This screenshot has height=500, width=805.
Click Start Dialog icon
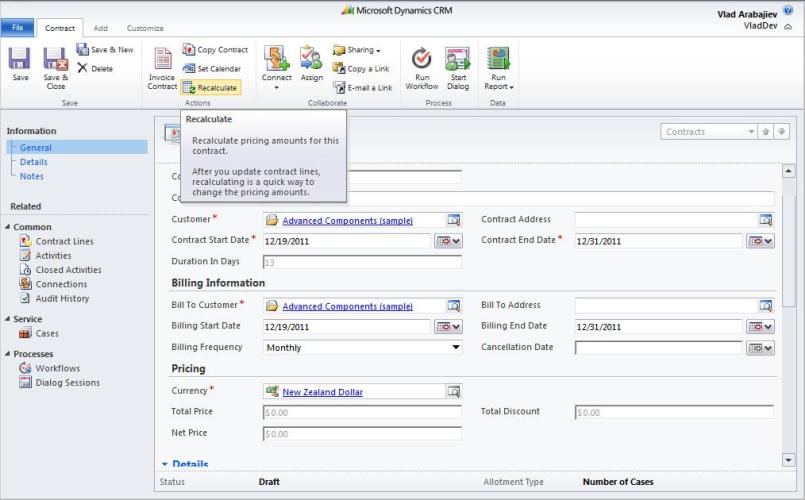(457, 68)
